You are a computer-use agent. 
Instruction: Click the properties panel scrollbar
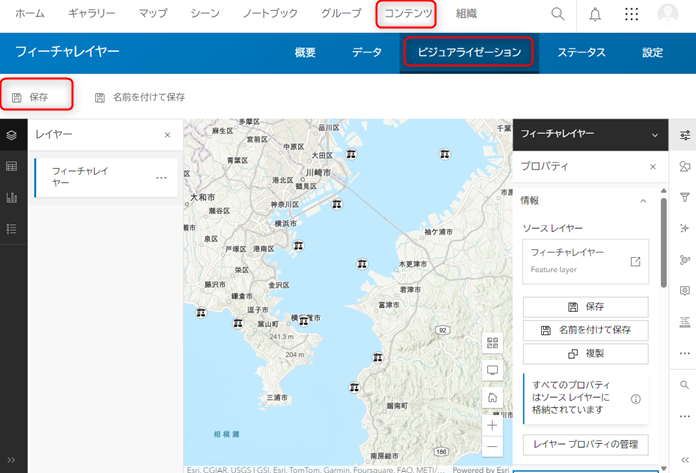point(664,243)
